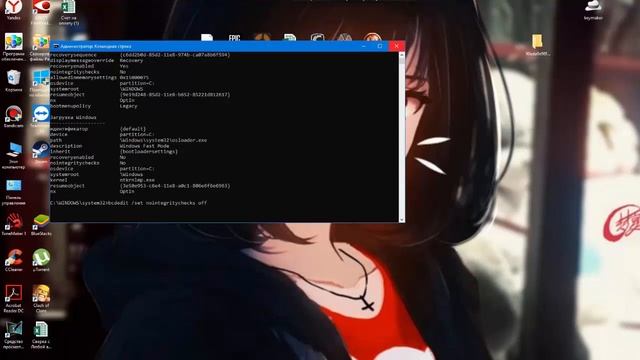The image size is (640, 360).
Task: Launch the Bandicam desktop shortcut
Action: coord(13,116)
